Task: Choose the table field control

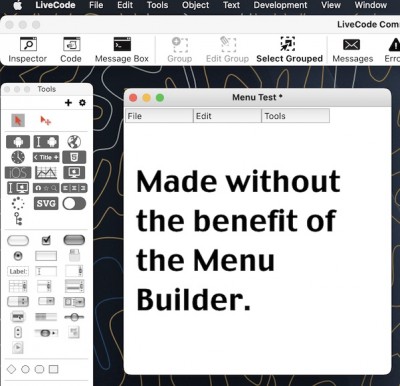Action: (x=18, y=286)
